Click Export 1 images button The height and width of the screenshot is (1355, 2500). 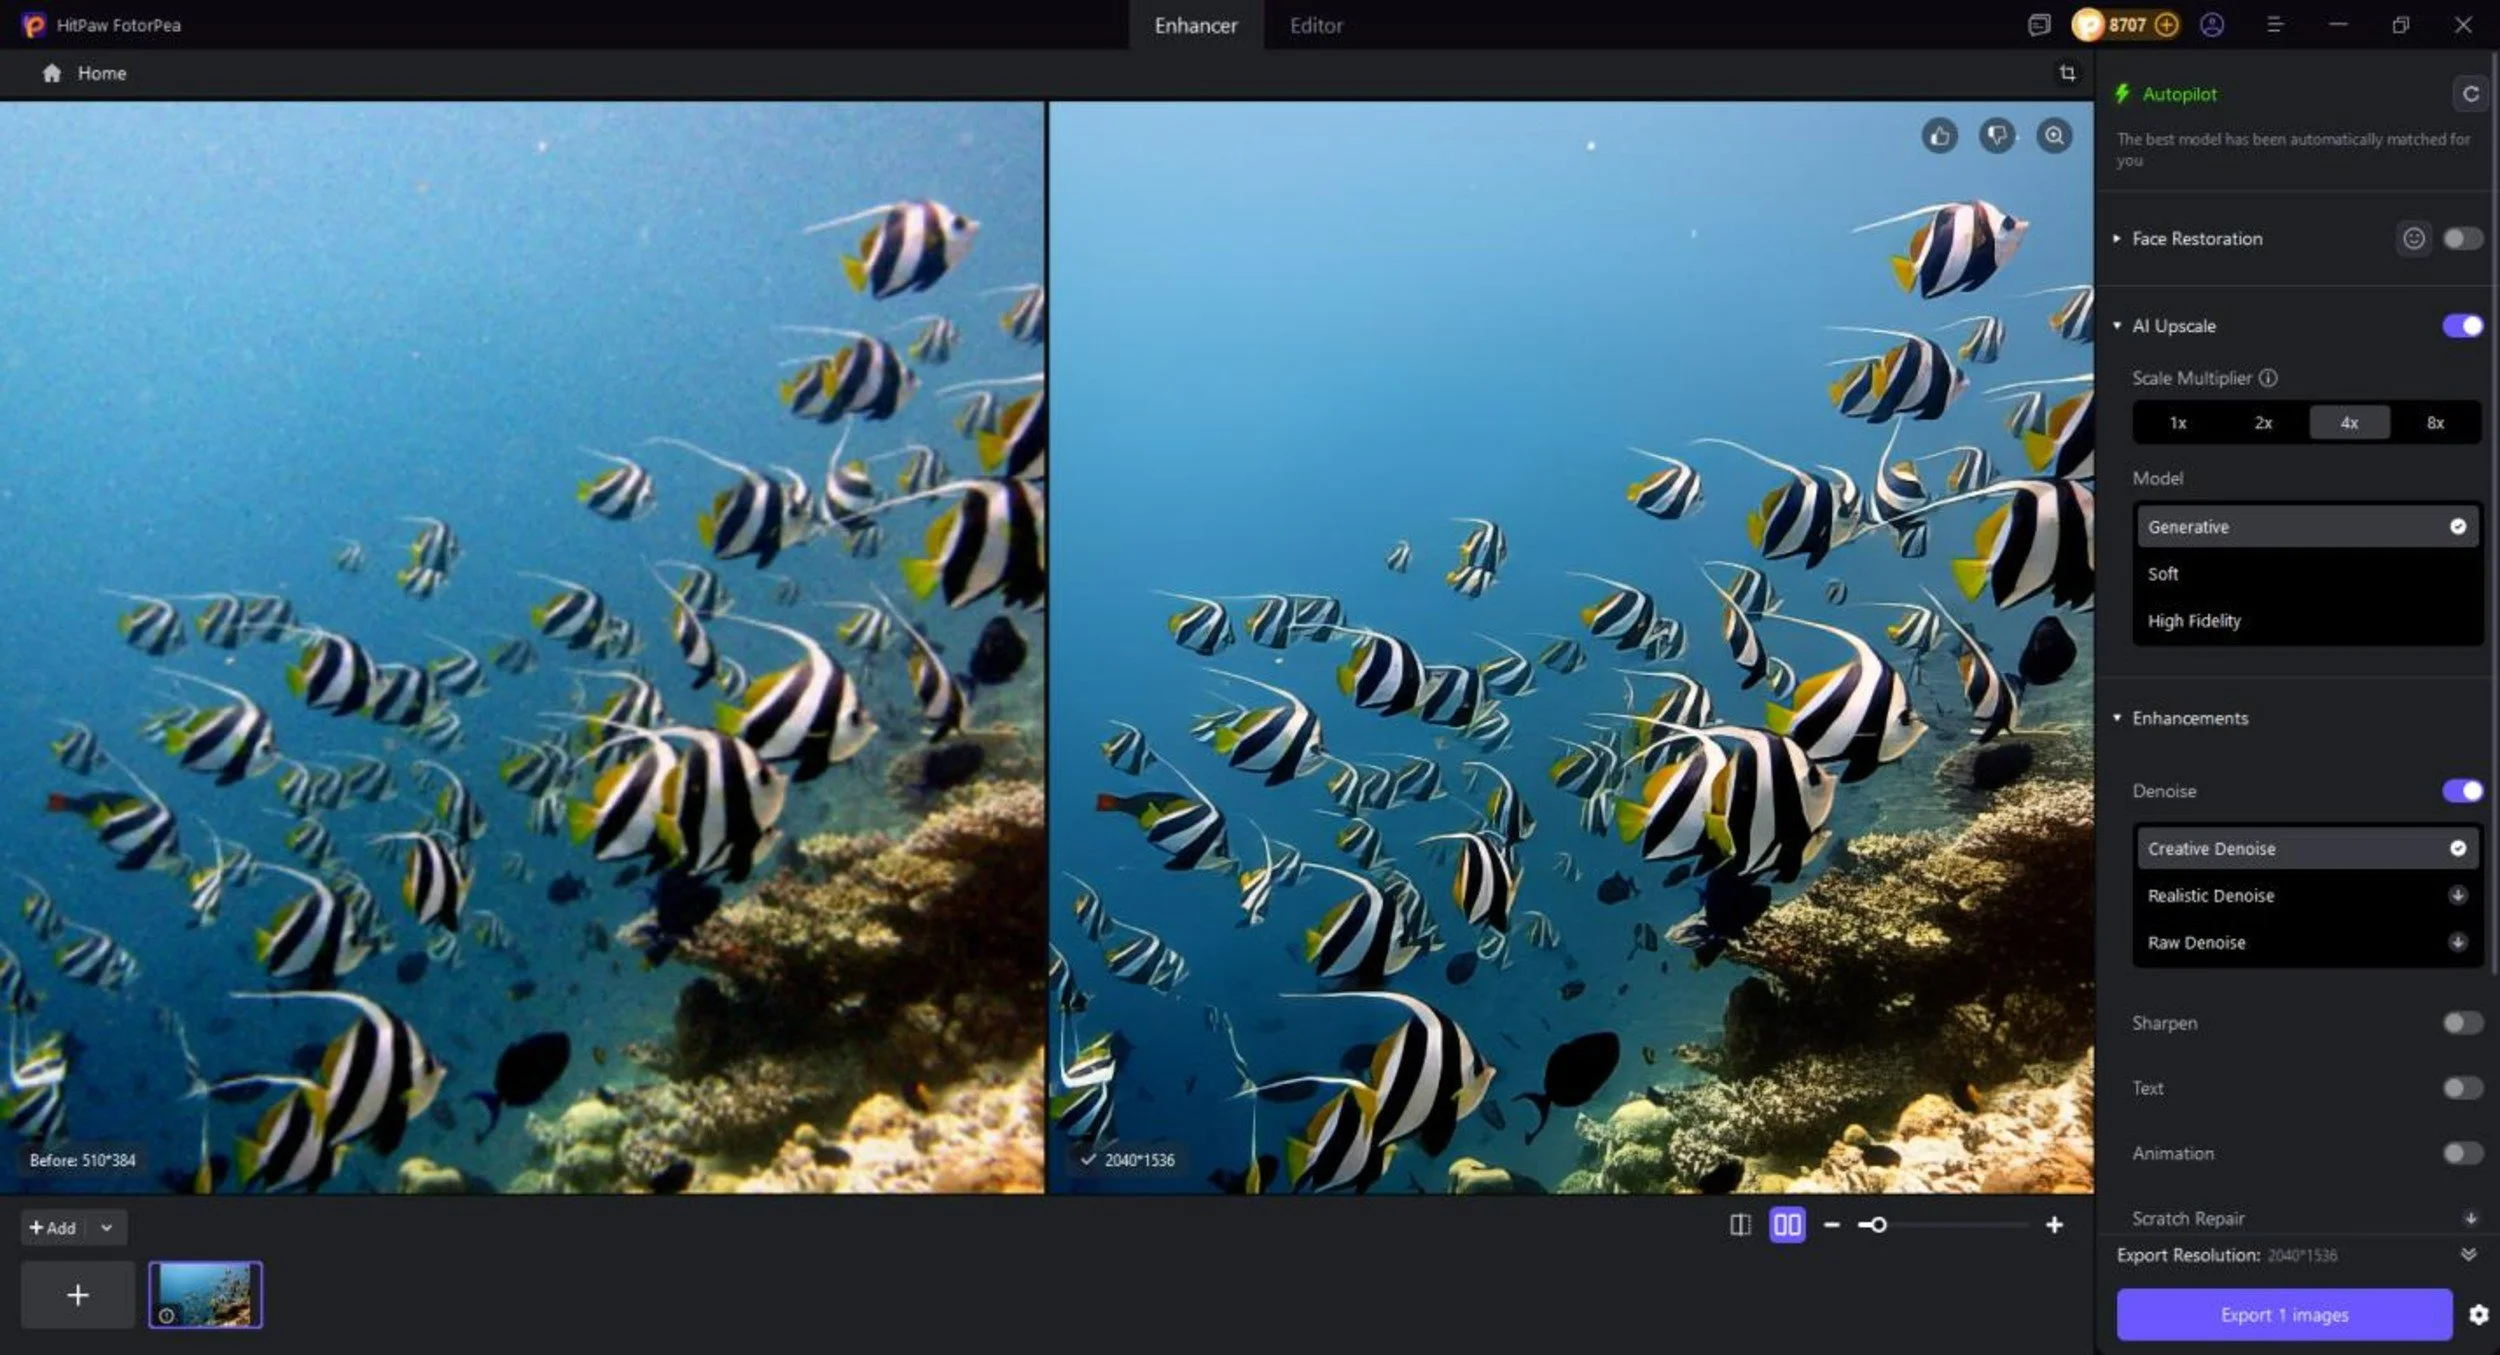coord(2283,1315)
